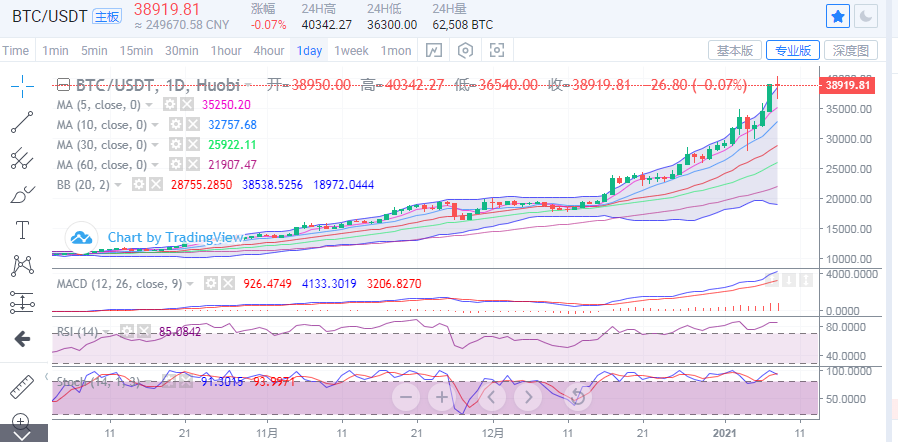
Task: Open settings gear for MA 5 indicator
Action: tap(170, 105)
